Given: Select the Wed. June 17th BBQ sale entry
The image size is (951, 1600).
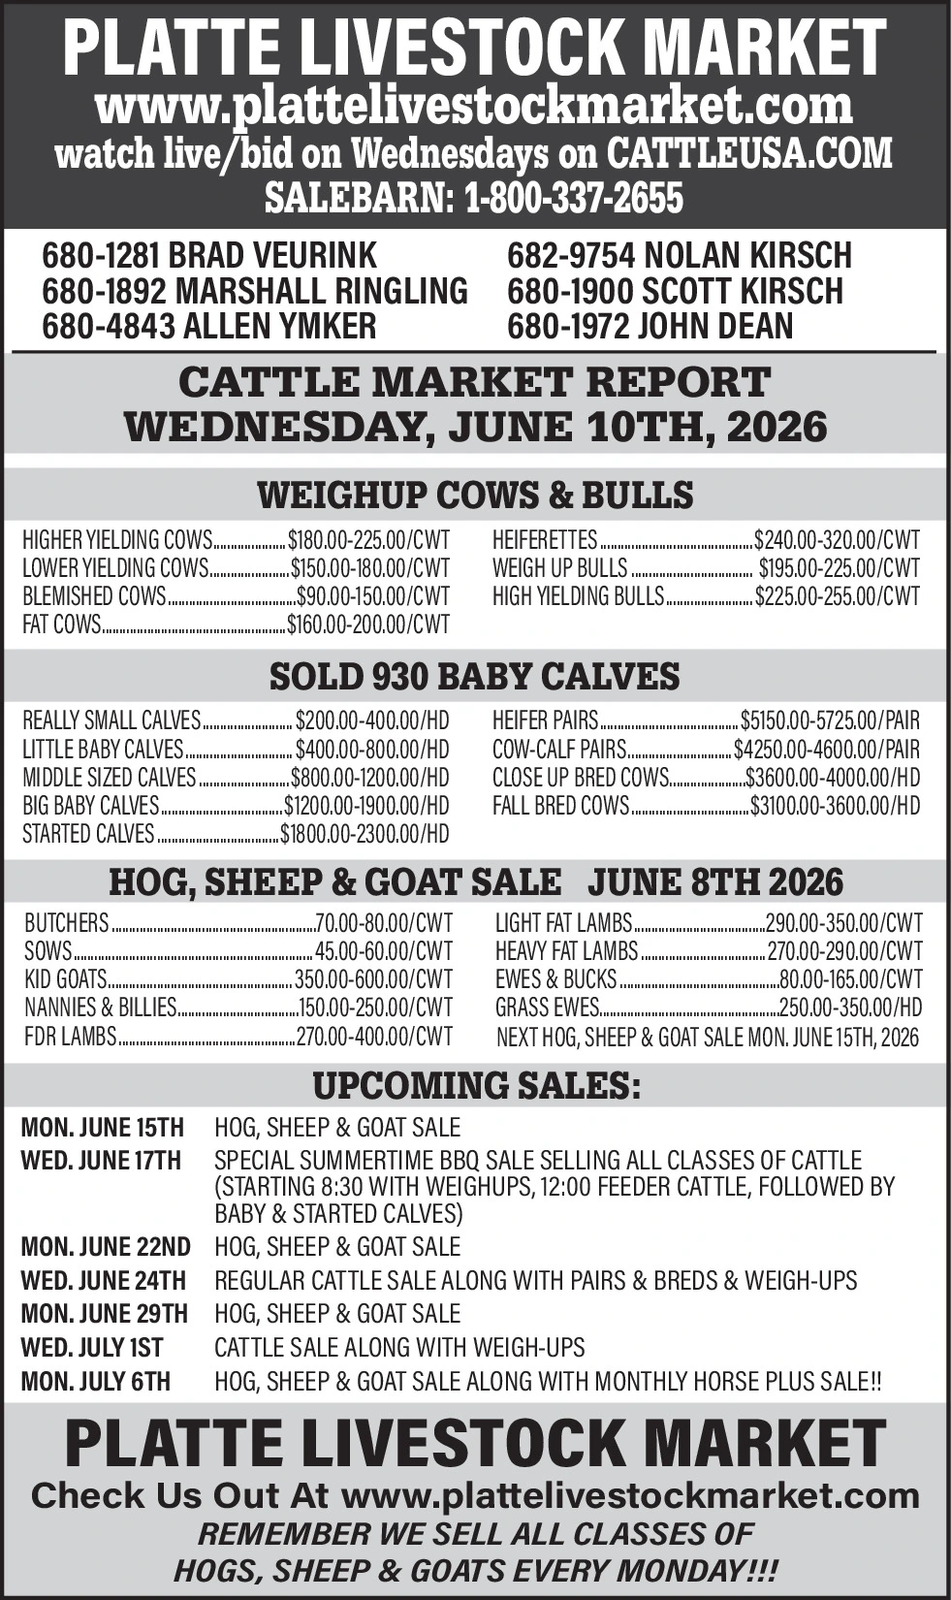Looking at the screenshot, I should (x=458, y=1187).
